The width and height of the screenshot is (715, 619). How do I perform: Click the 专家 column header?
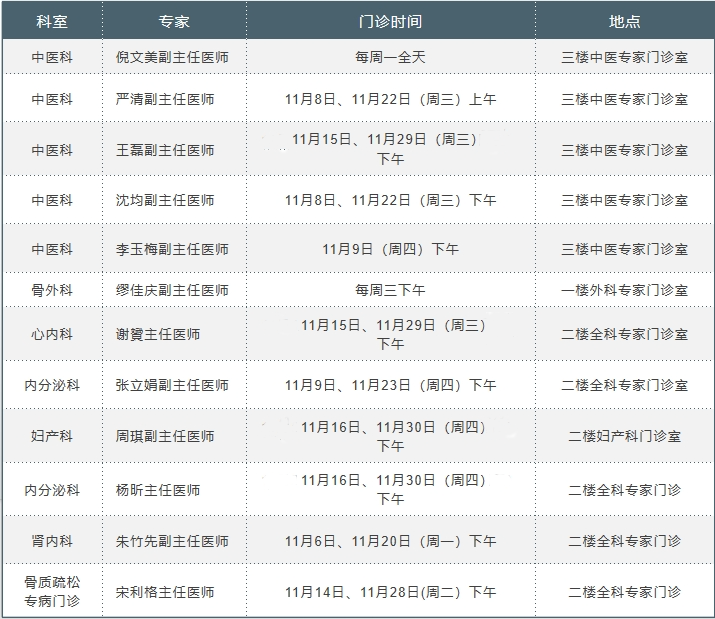(174, 21)
